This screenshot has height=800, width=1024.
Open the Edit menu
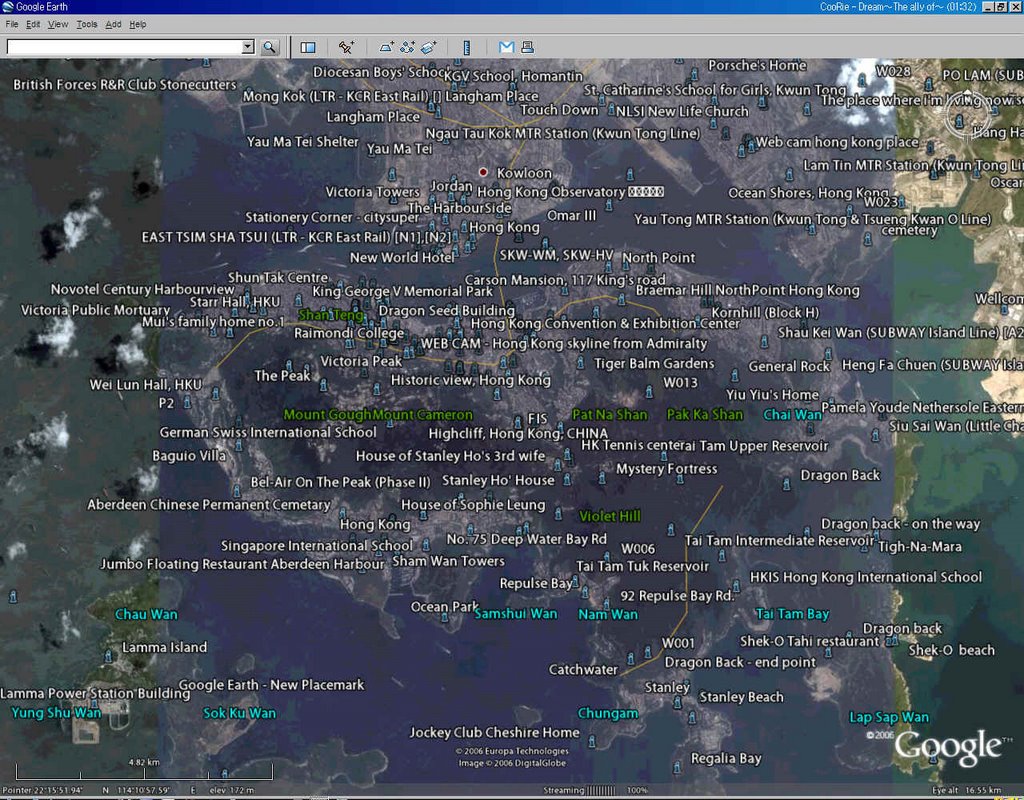click(x=33, y=24)
